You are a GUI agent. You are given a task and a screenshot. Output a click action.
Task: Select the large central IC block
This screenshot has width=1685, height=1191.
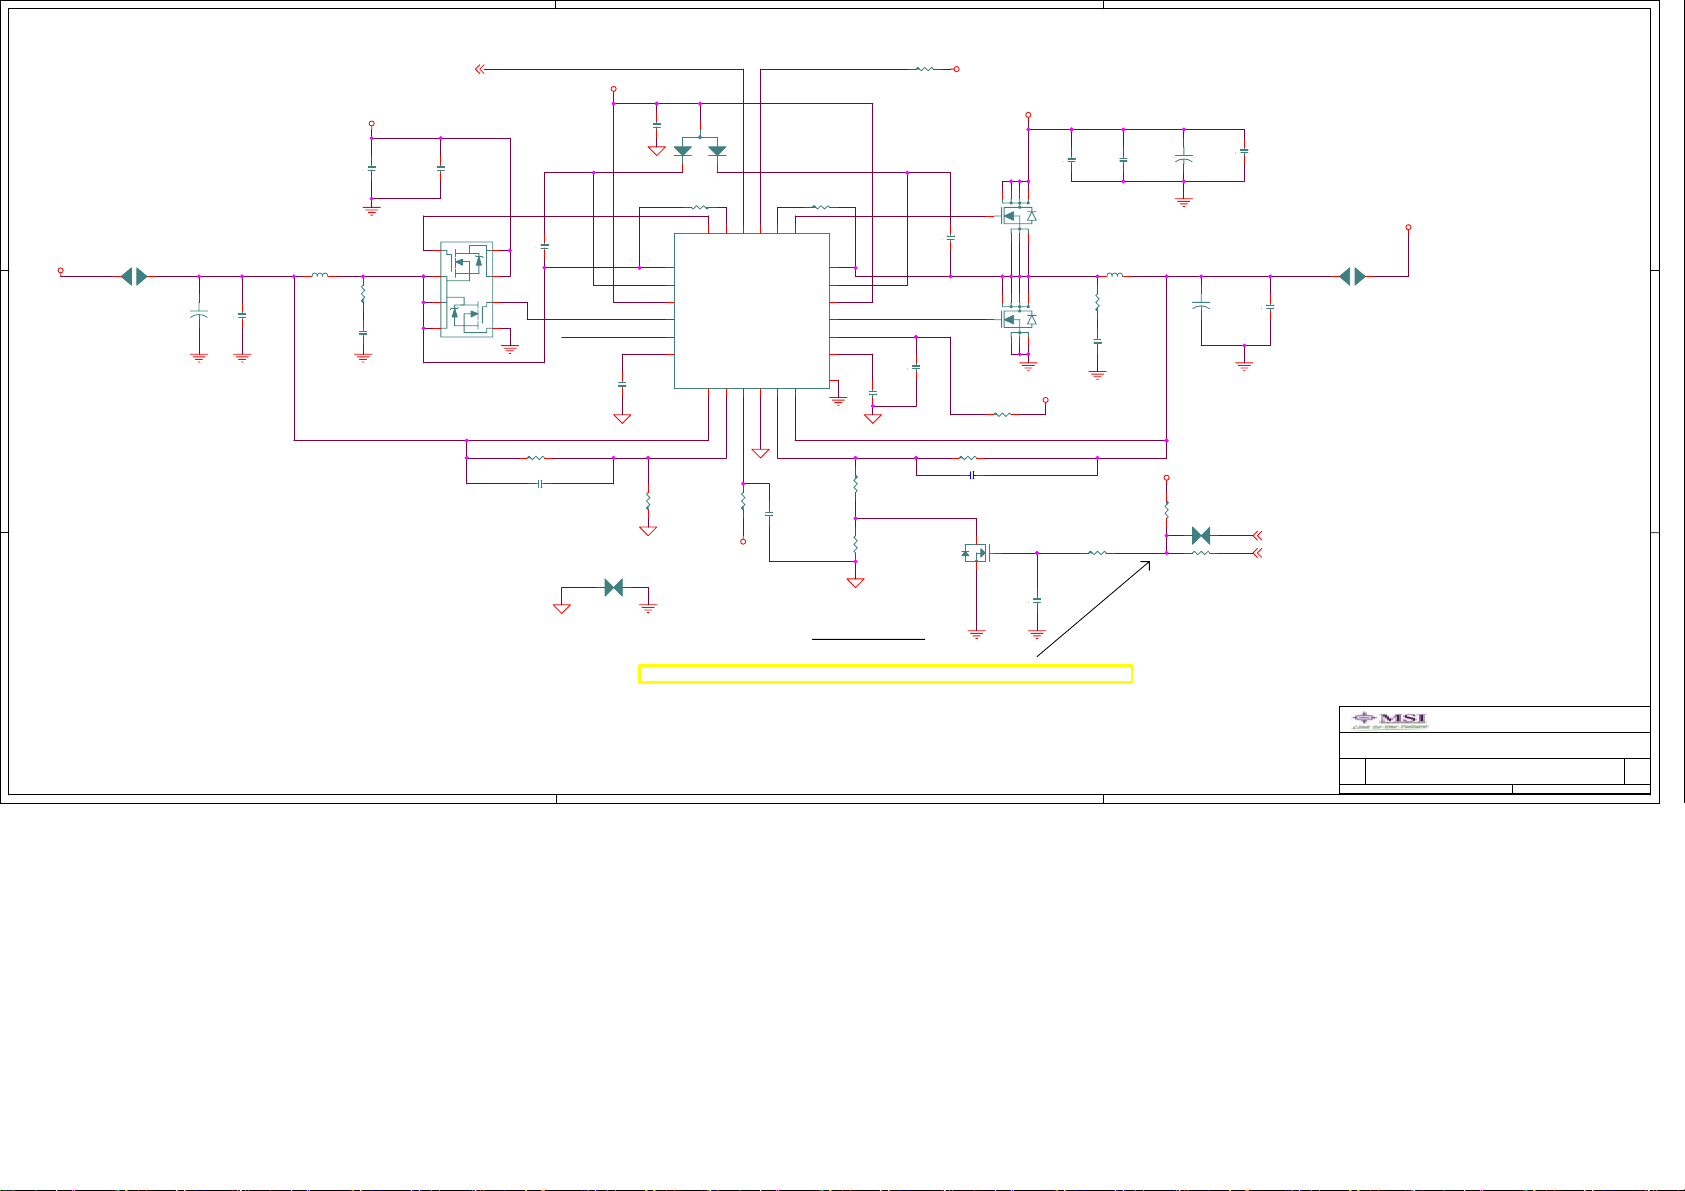(752, 311)
